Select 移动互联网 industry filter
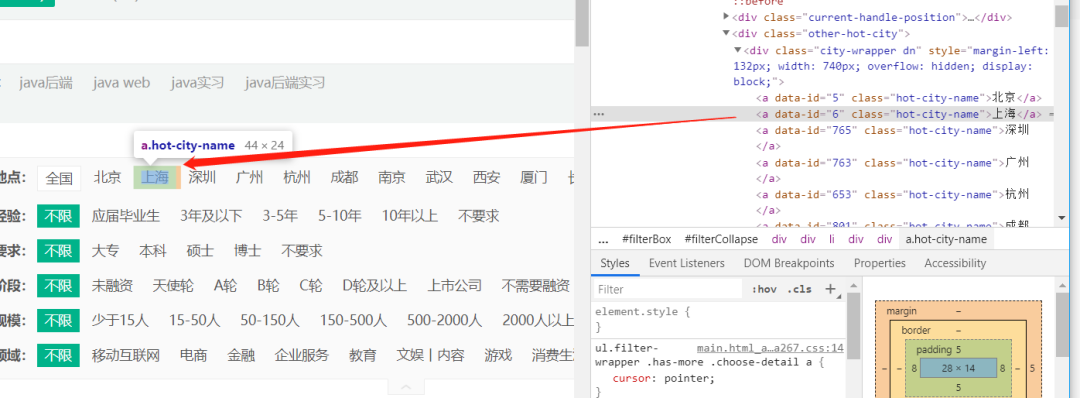 (x=125, y=356)
